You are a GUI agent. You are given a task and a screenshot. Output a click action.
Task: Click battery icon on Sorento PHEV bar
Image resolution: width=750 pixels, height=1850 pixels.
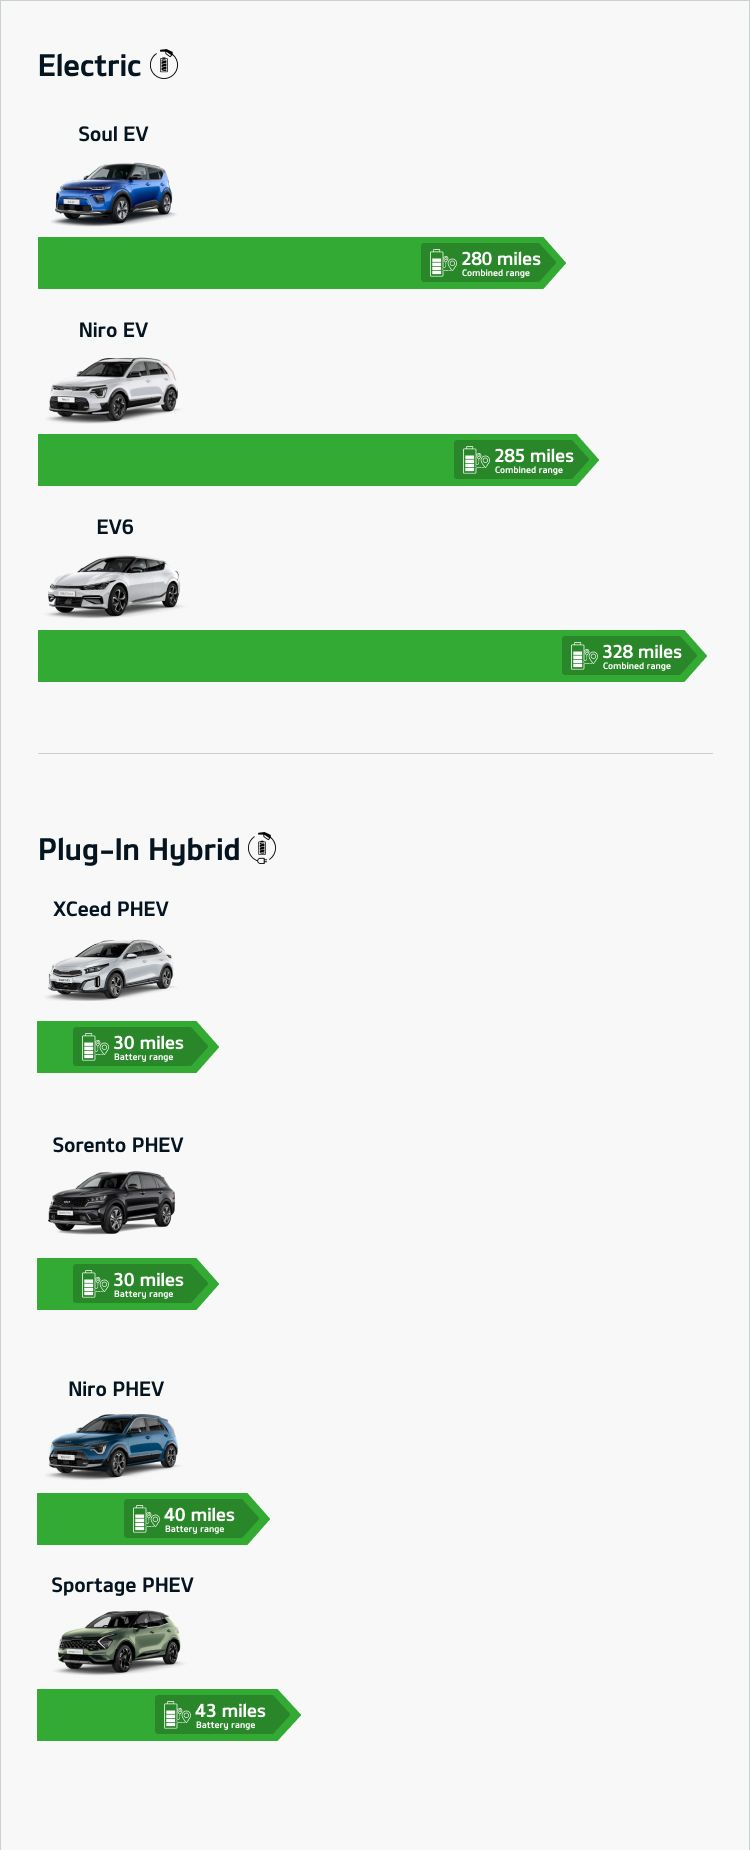point(94,1283)
